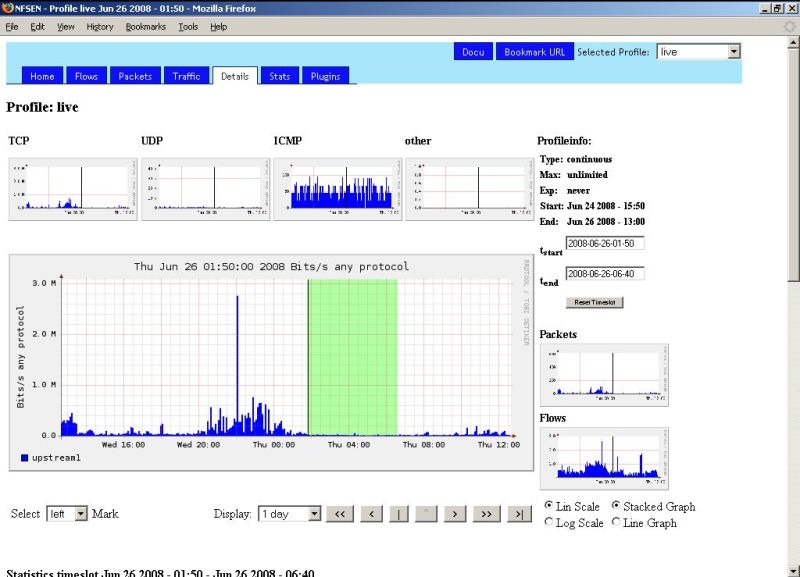Step forward with single-right arrow button
Image resolution: width=800 pixels, height=577 pixels.
click(x=455, y=514)
